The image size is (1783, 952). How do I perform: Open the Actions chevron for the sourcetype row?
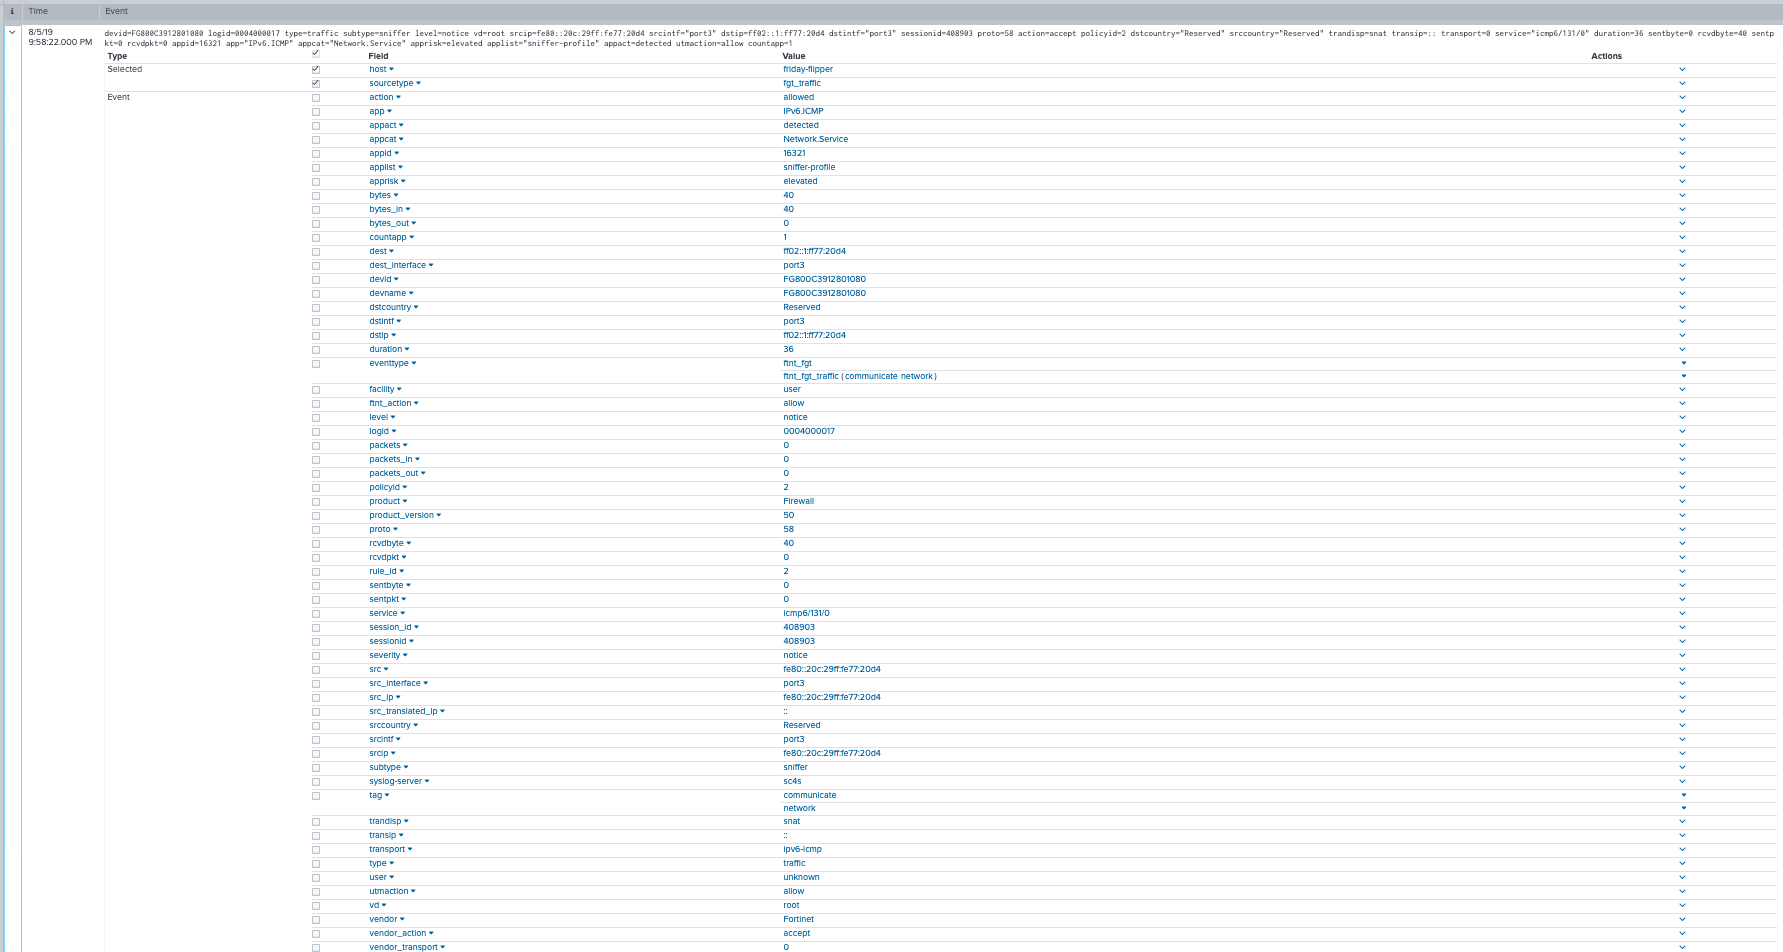pyautogui.click(x=1682, y=84)
